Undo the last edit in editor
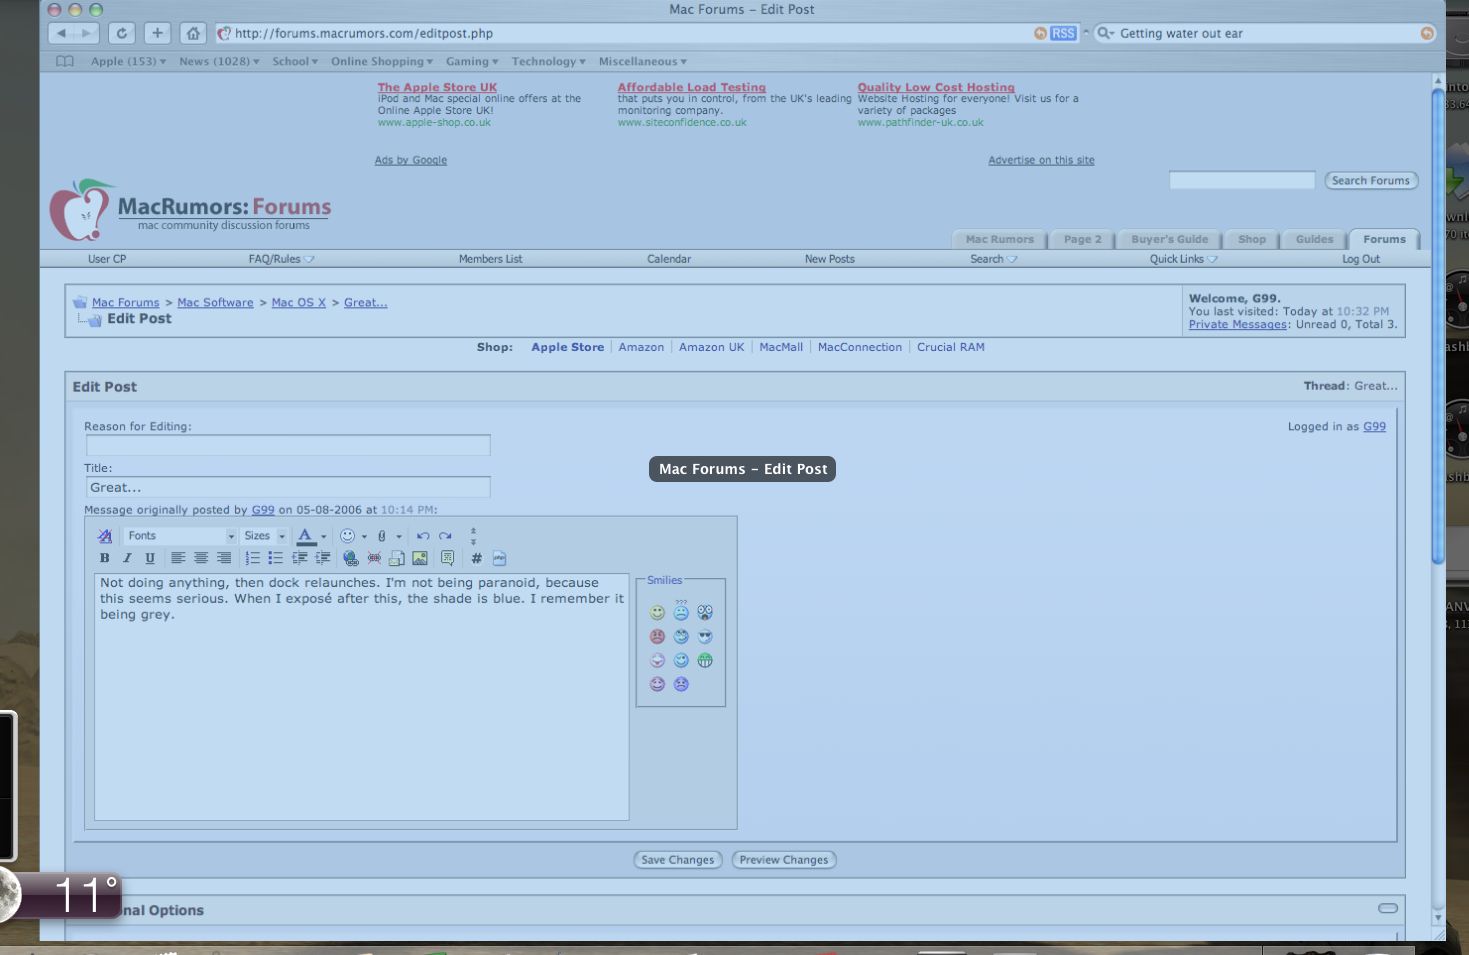 tap(423, 536)
